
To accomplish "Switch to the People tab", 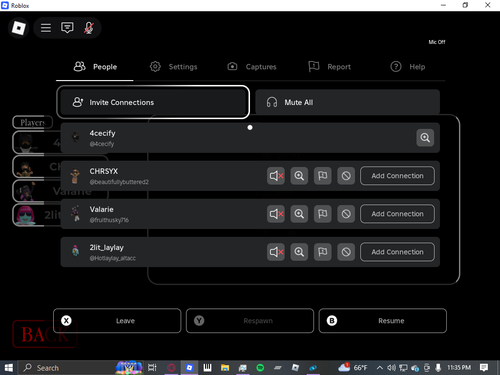I will (x=95, y=67).
